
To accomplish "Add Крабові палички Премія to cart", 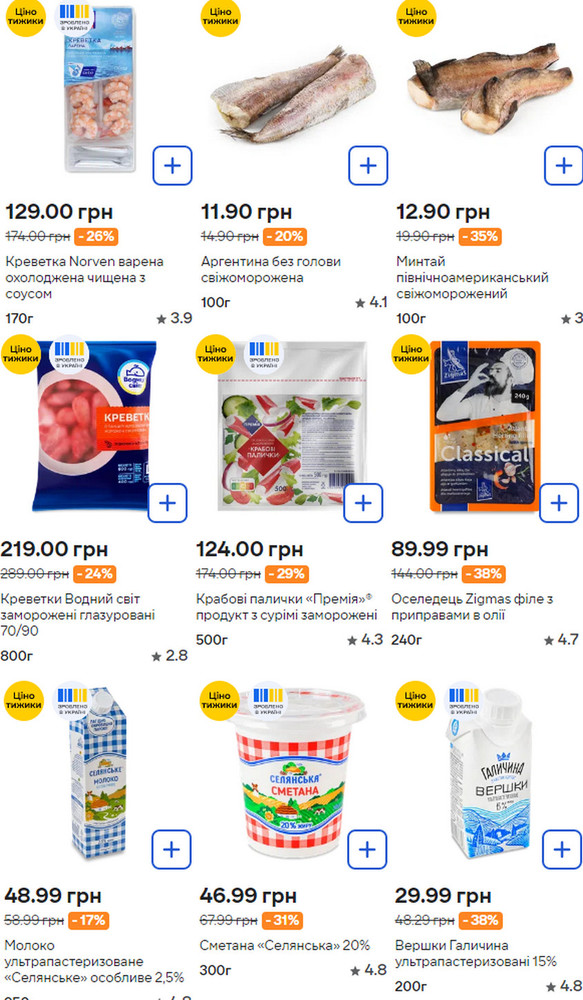I will 363,503.
